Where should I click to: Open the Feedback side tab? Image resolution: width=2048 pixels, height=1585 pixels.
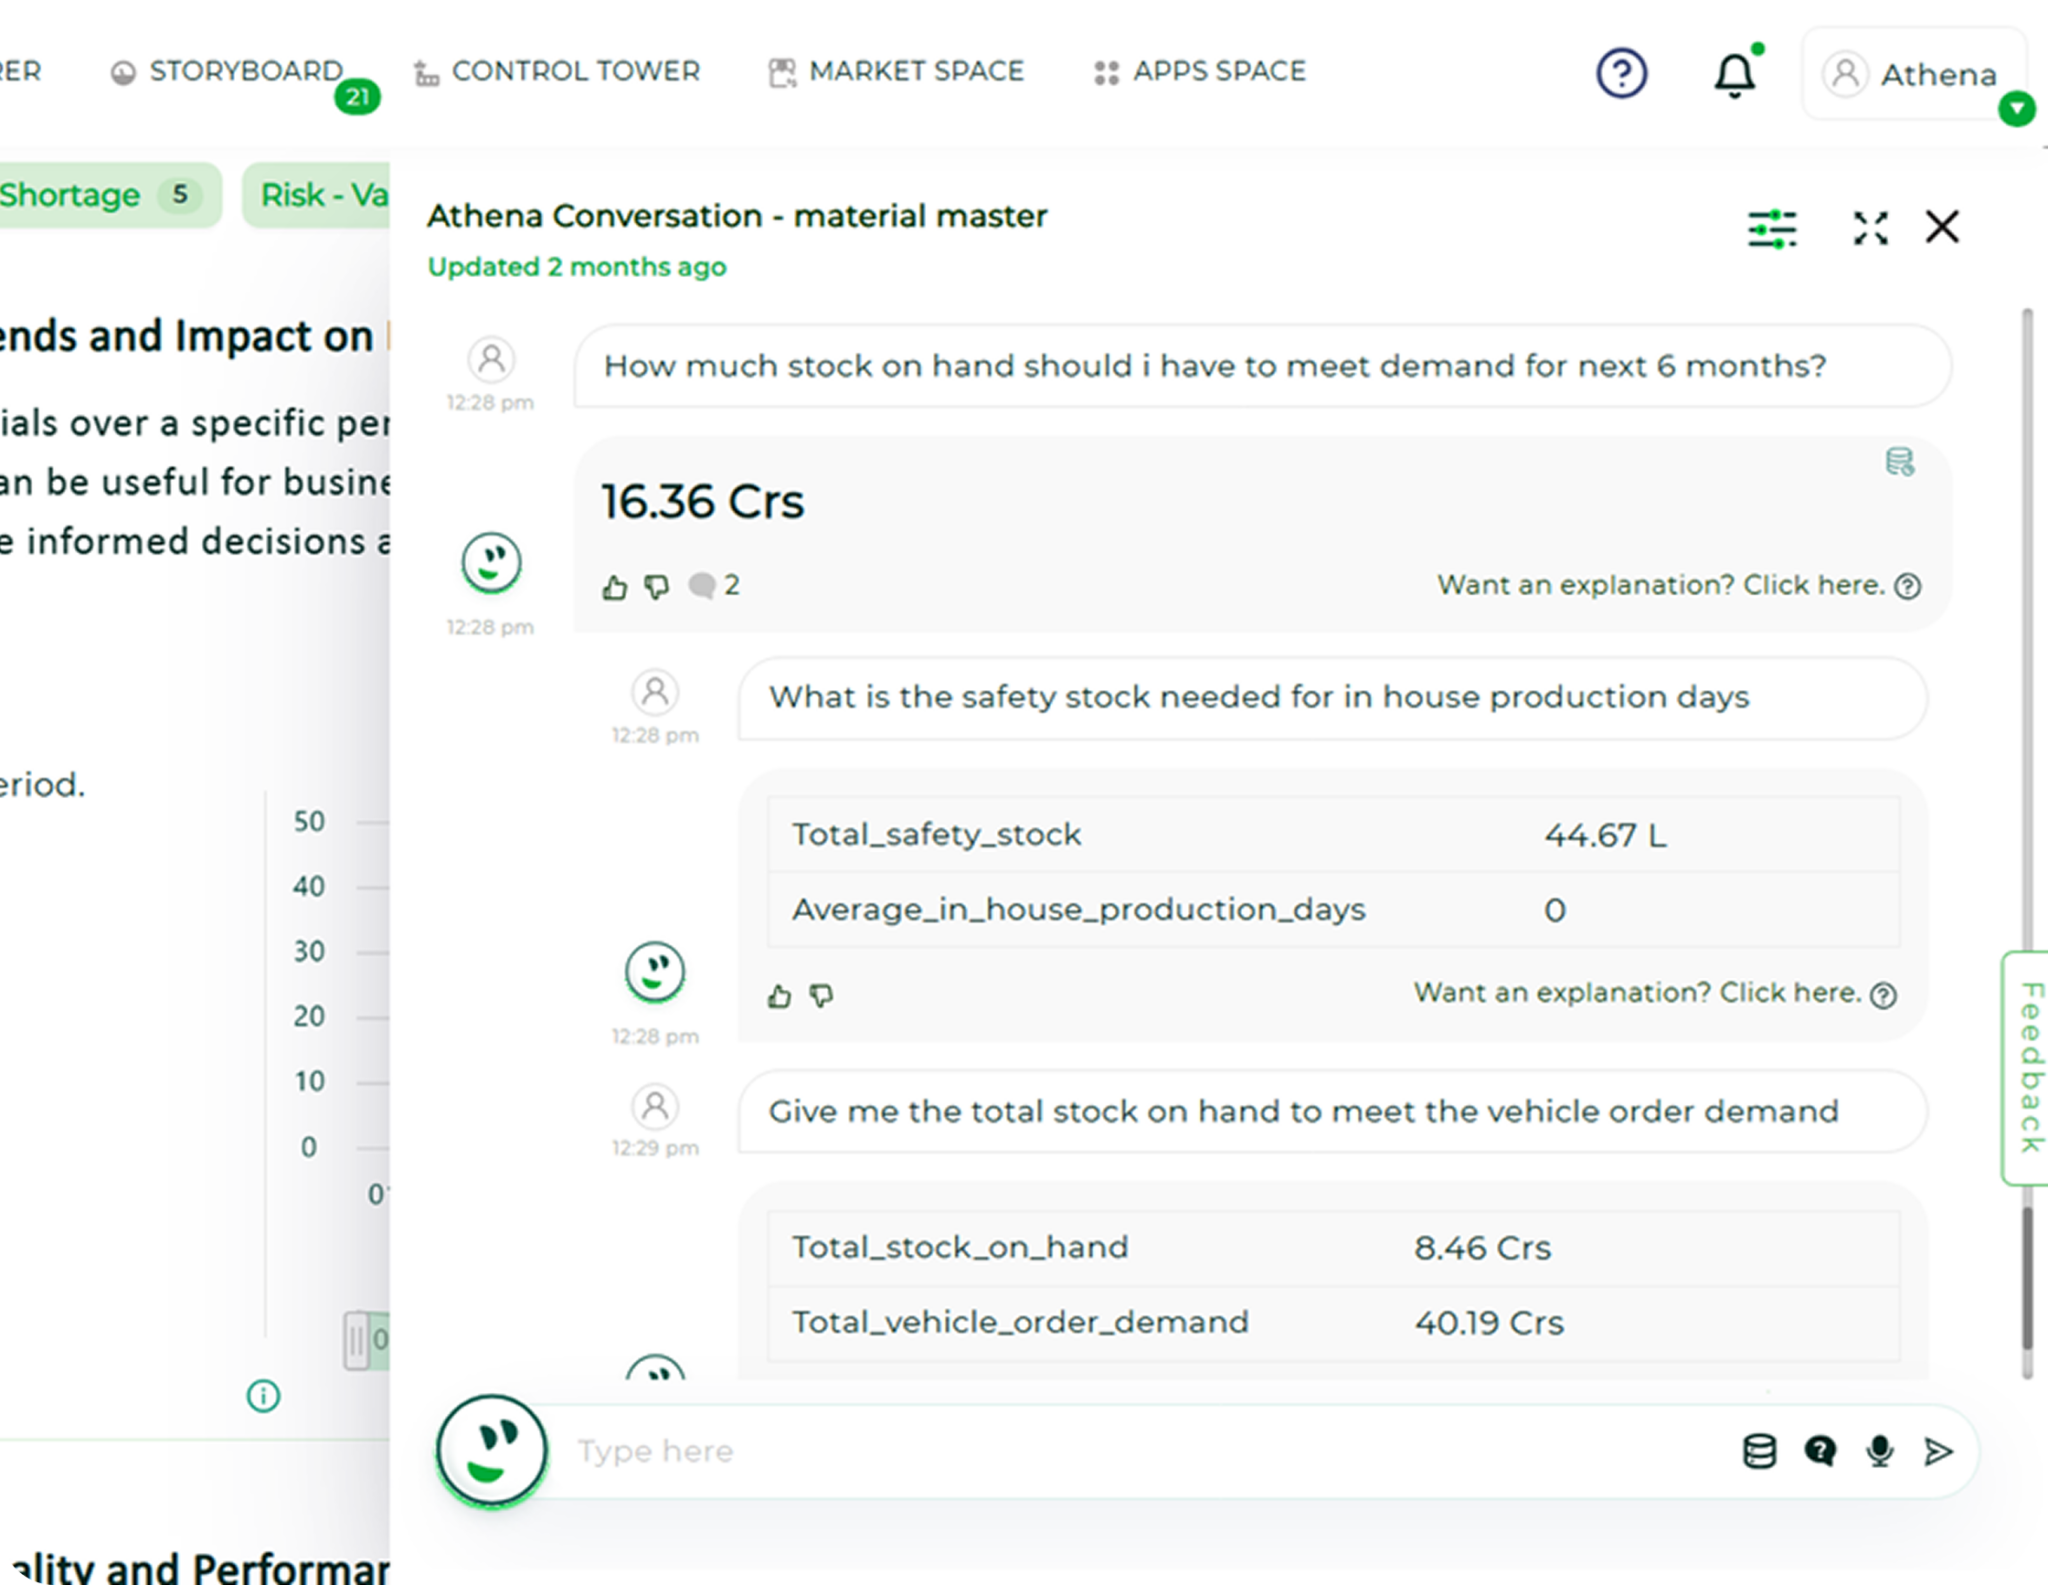pos(2028,1067)
